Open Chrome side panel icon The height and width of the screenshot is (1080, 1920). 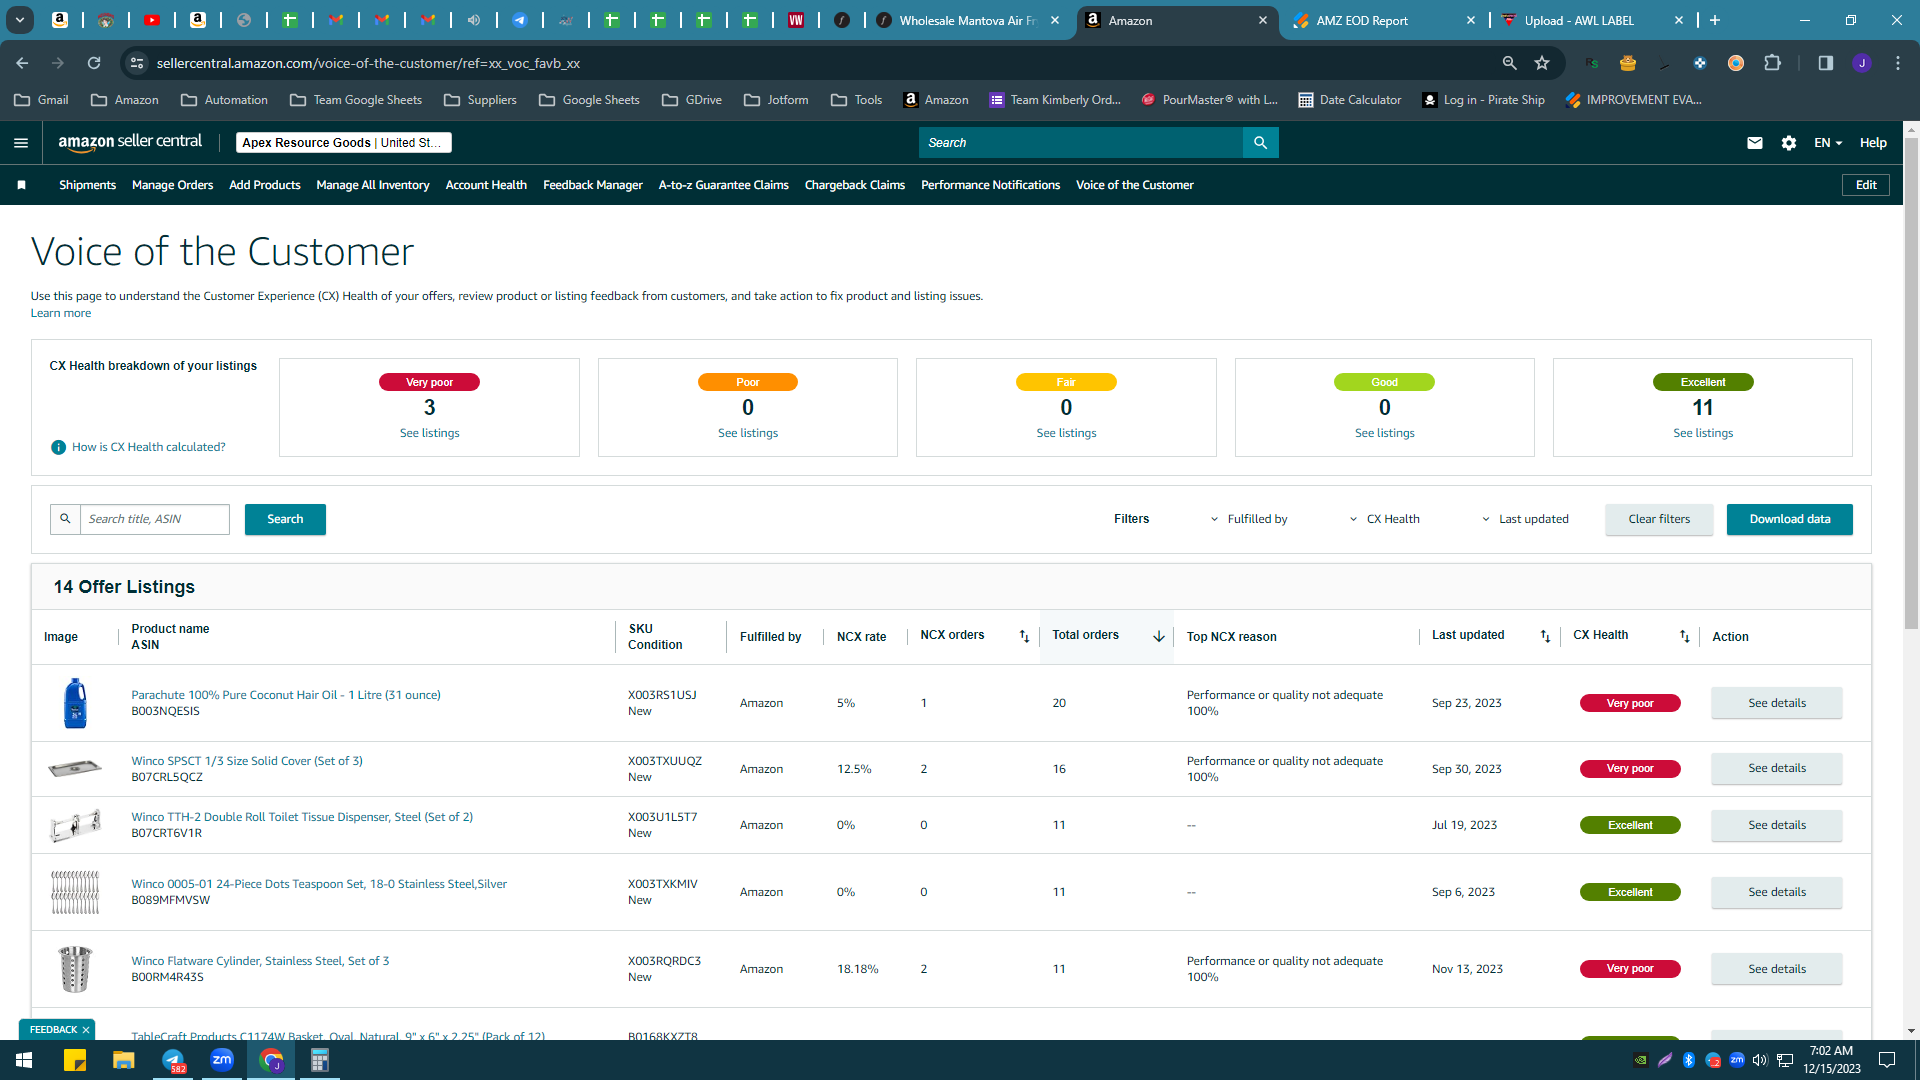coord(1825,63)
